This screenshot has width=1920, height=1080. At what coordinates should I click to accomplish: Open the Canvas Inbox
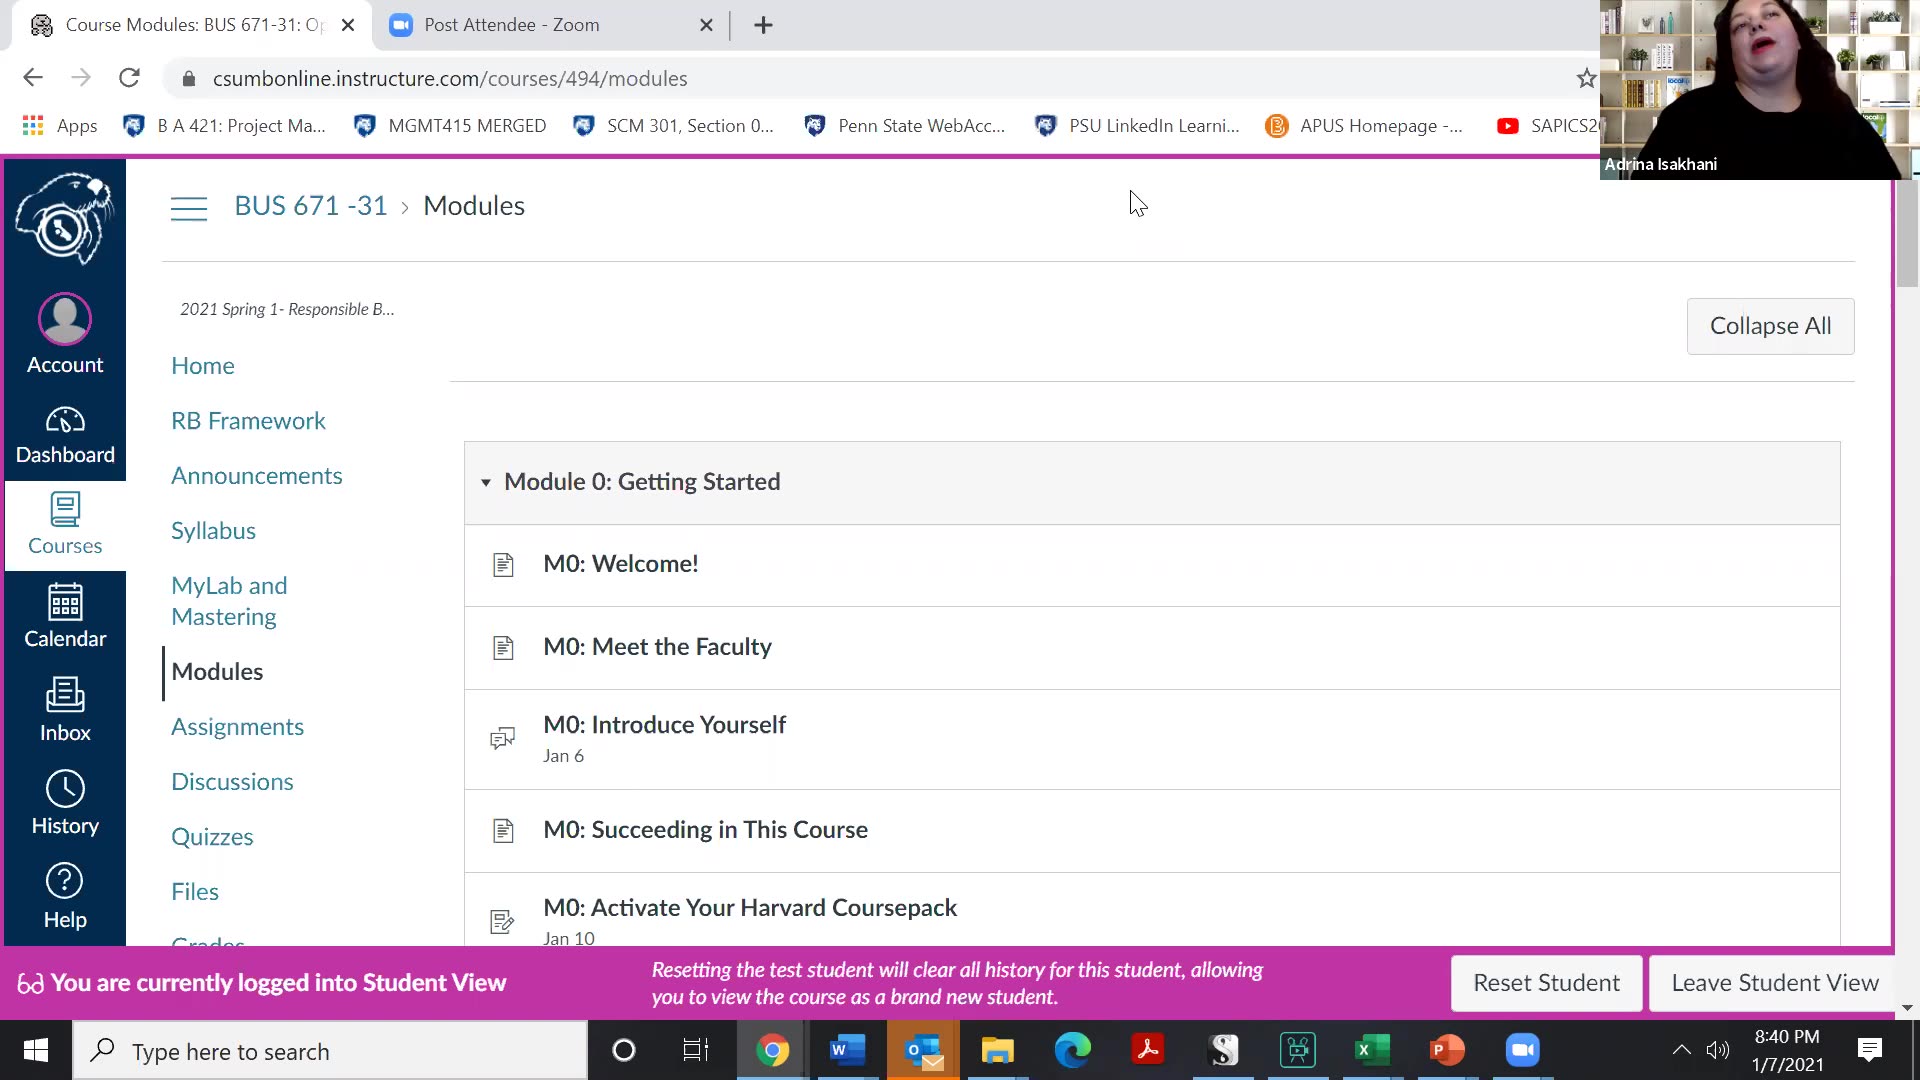[65, 709]
